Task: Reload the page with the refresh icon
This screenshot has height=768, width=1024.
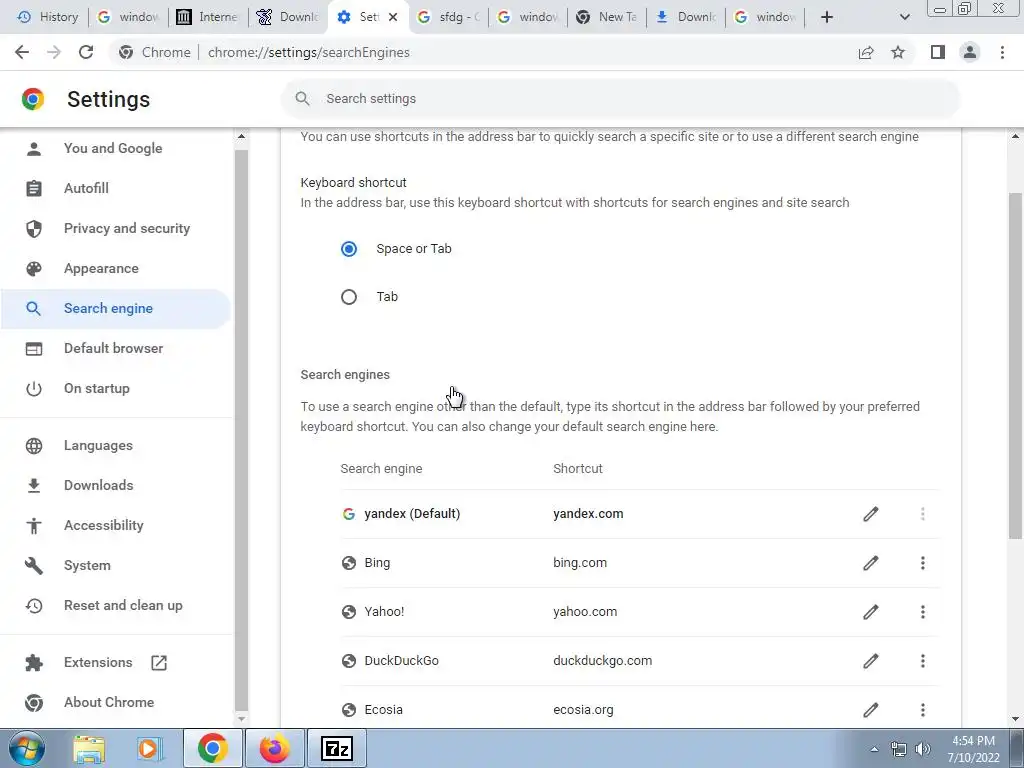Action: pyautogui.click(x=86, y=52)
